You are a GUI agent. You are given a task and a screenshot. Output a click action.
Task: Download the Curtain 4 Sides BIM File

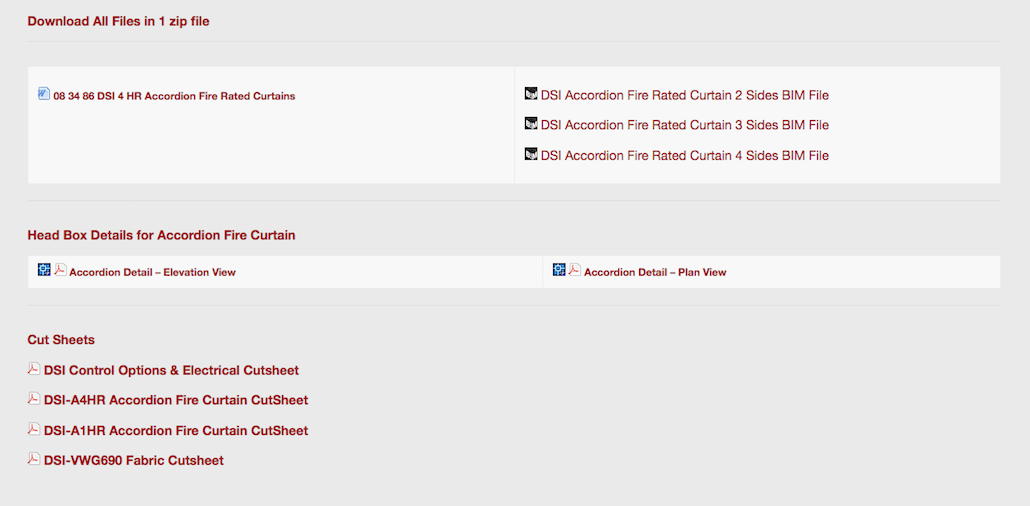pos(684,156)
